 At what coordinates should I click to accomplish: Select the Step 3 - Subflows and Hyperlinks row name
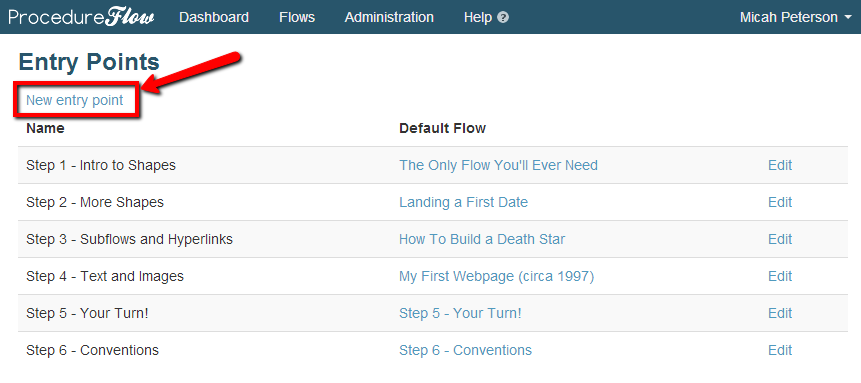tap(130, 240)
